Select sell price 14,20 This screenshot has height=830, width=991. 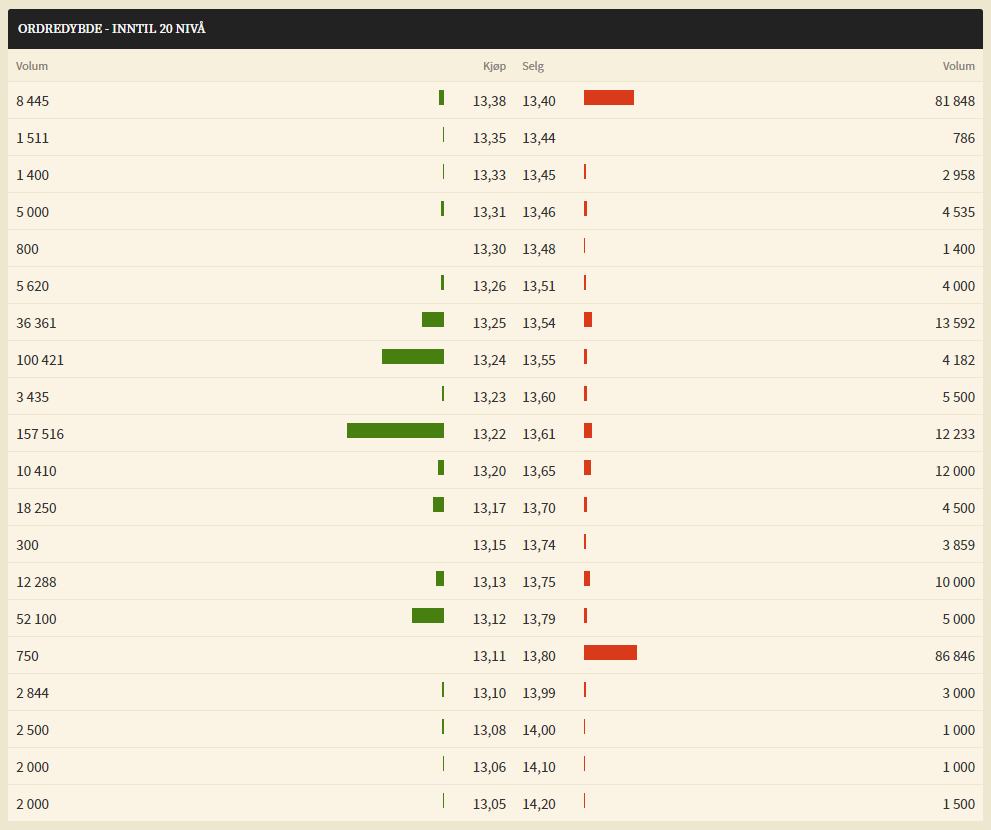(538, 804)
